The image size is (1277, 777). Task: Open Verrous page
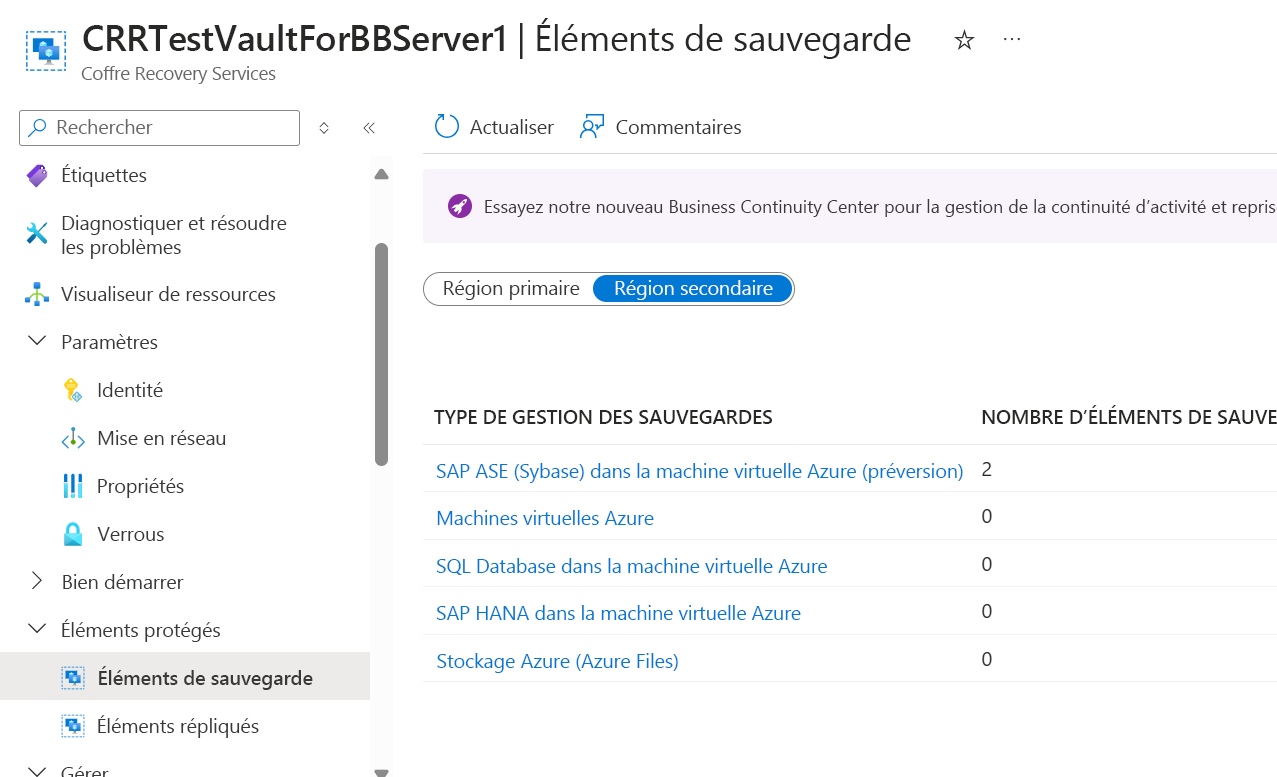tap(131, 534)
